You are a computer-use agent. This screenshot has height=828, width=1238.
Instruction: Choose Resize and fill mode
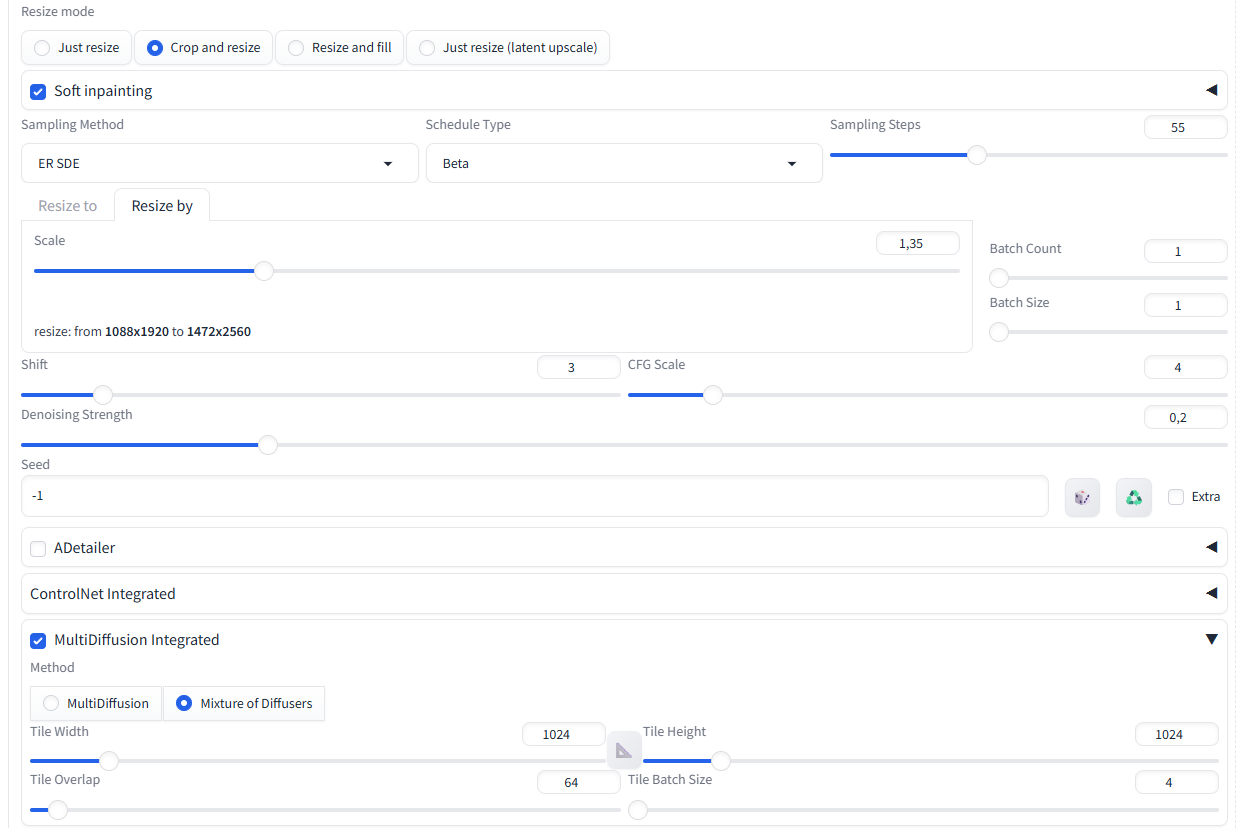click(339, 47)
